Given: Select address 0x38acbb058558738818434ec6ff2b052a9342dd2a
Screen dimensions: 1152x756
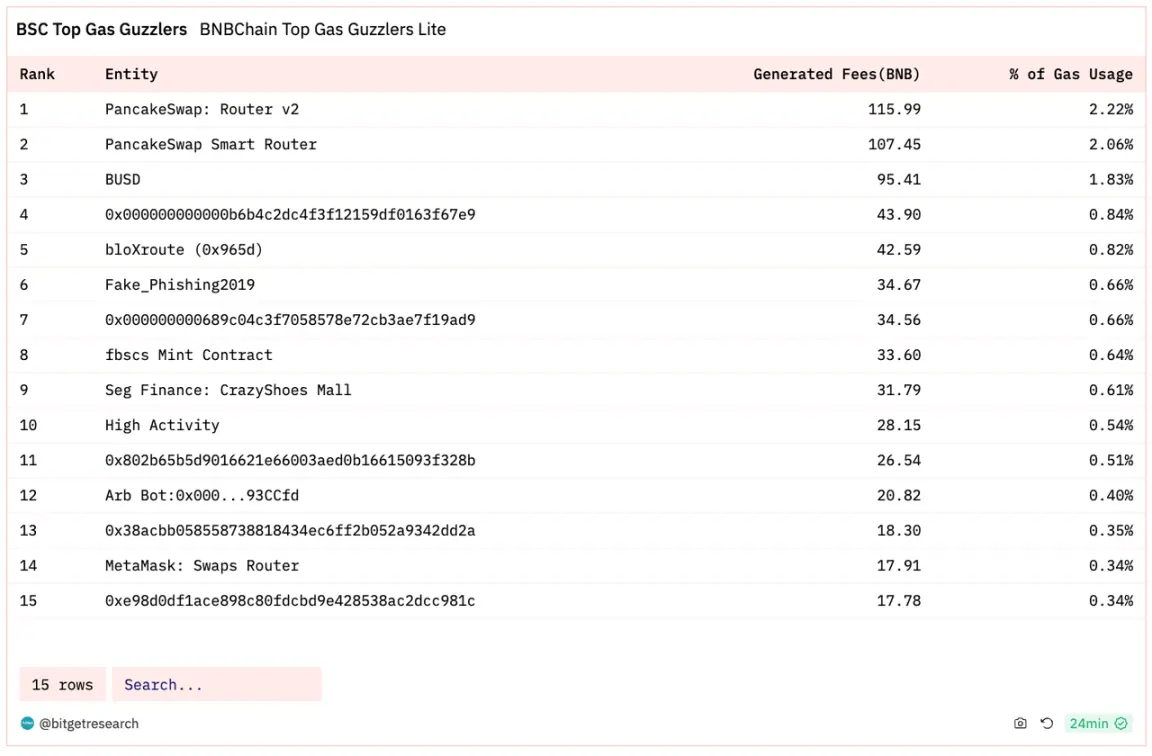Looking at the screenshot, I should tap(290, 530).
